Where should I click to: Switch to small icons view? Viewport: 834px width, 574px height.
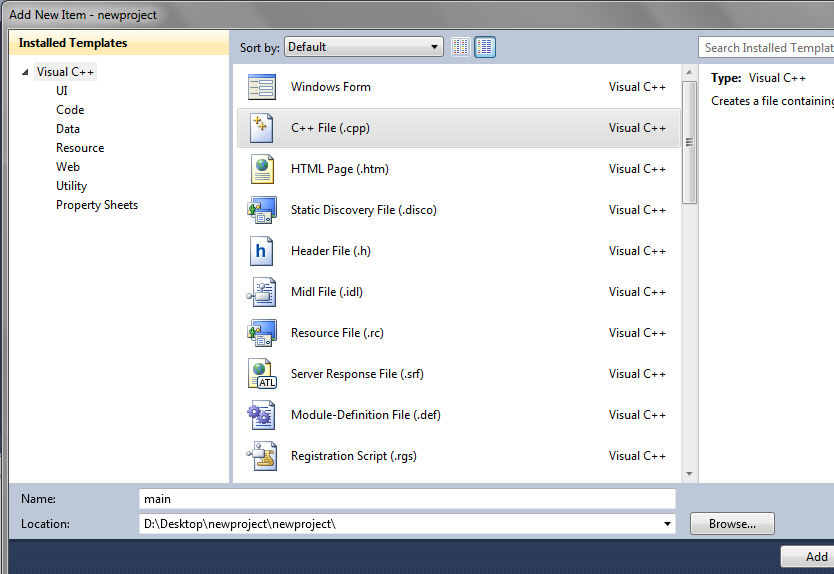tap(461, 47)
